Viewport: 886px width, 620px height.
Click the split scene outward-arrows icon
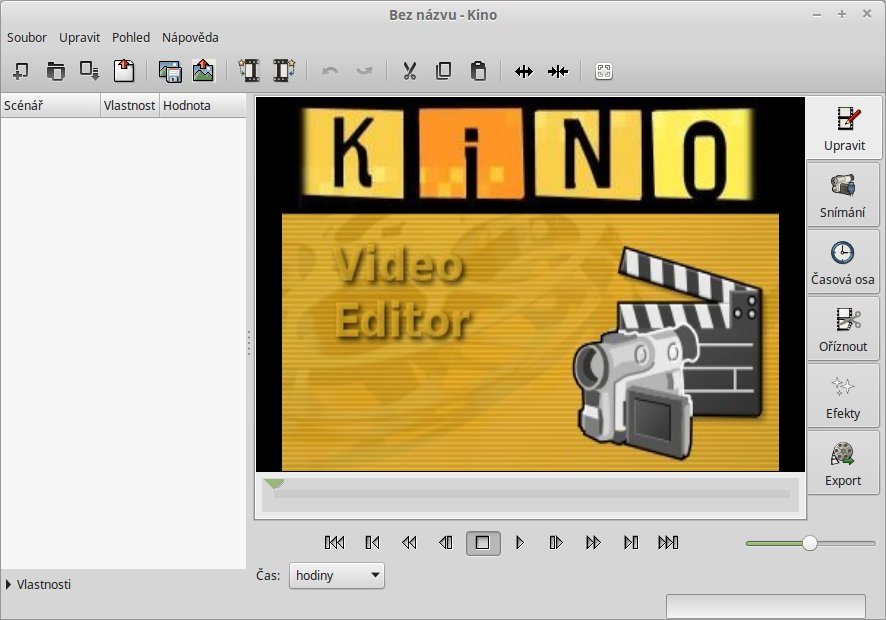coord(524,71)
